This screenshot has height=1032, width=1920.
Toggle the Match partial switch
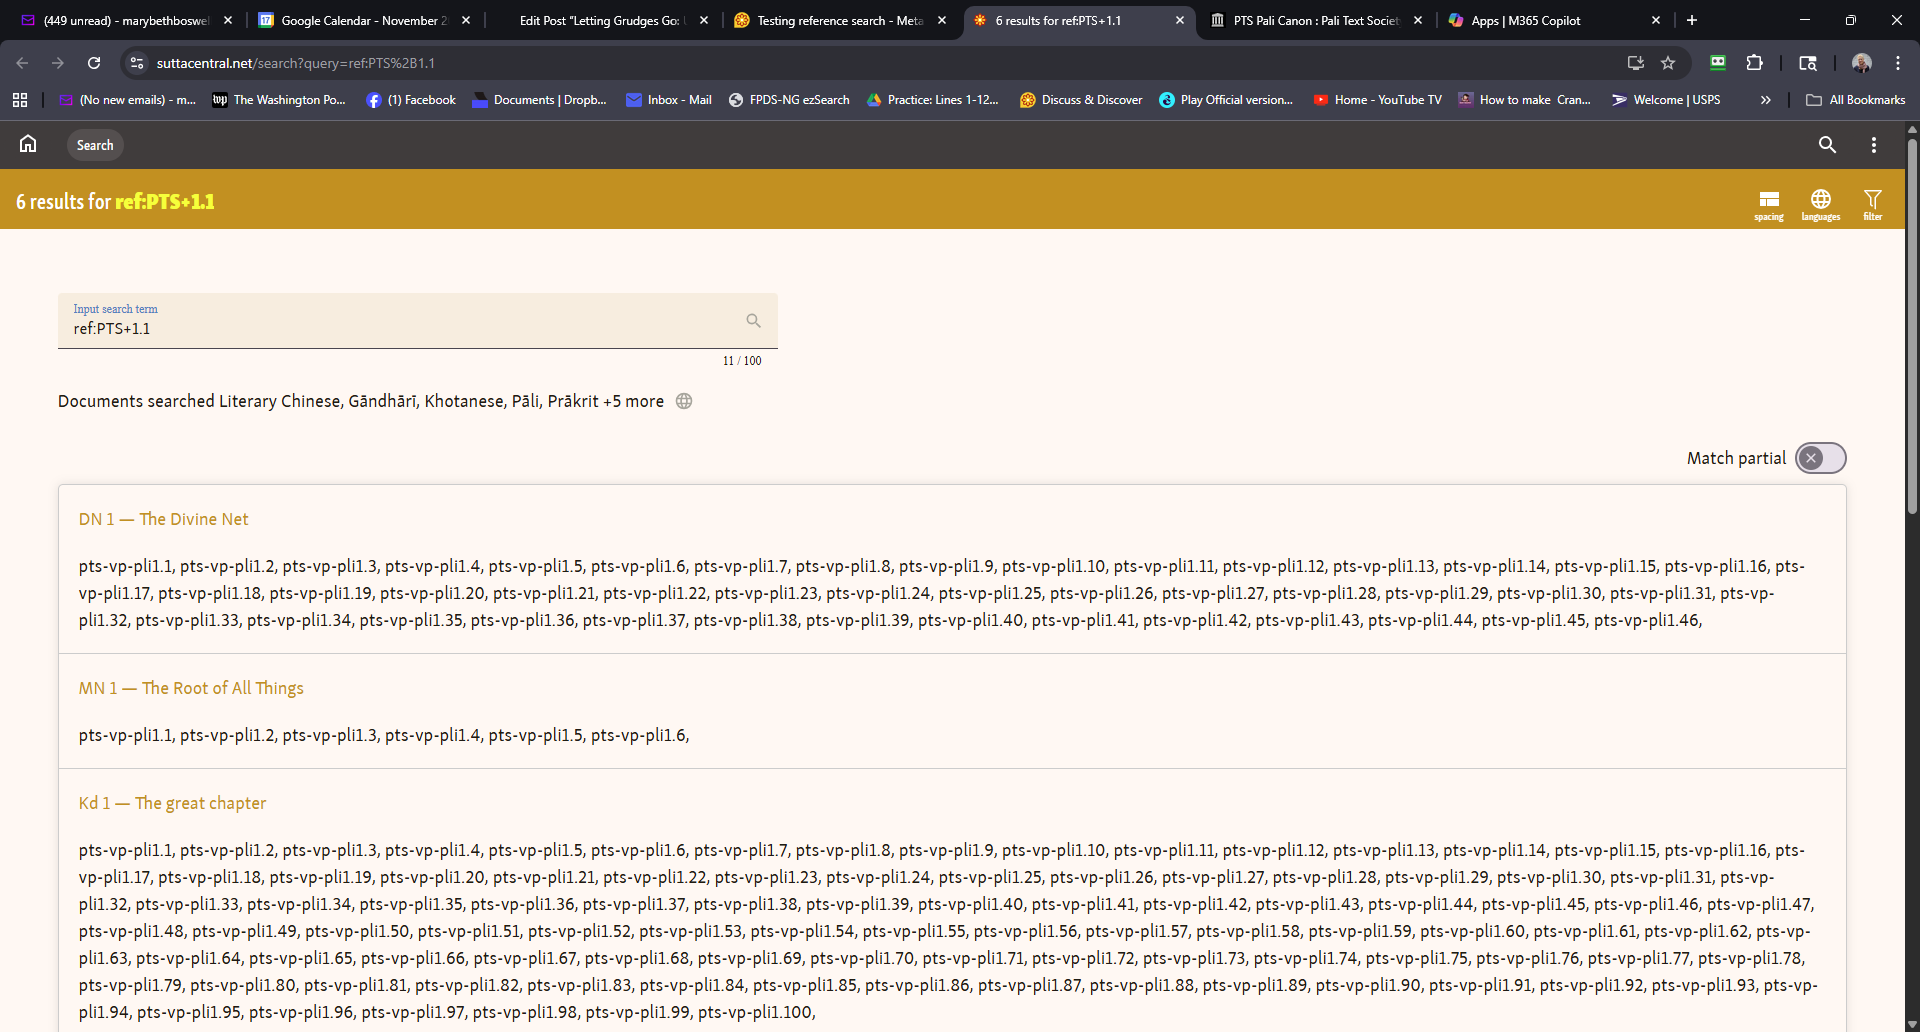1820,458
